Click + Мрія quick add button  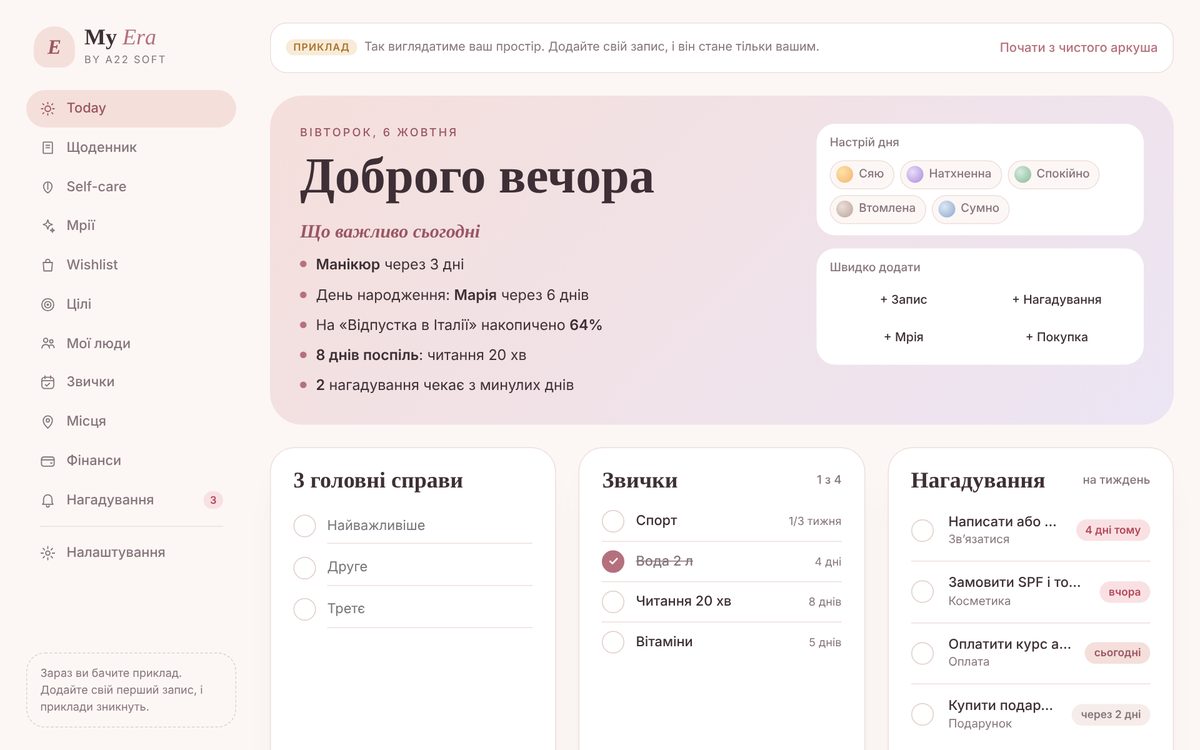(x=904, y=337)
